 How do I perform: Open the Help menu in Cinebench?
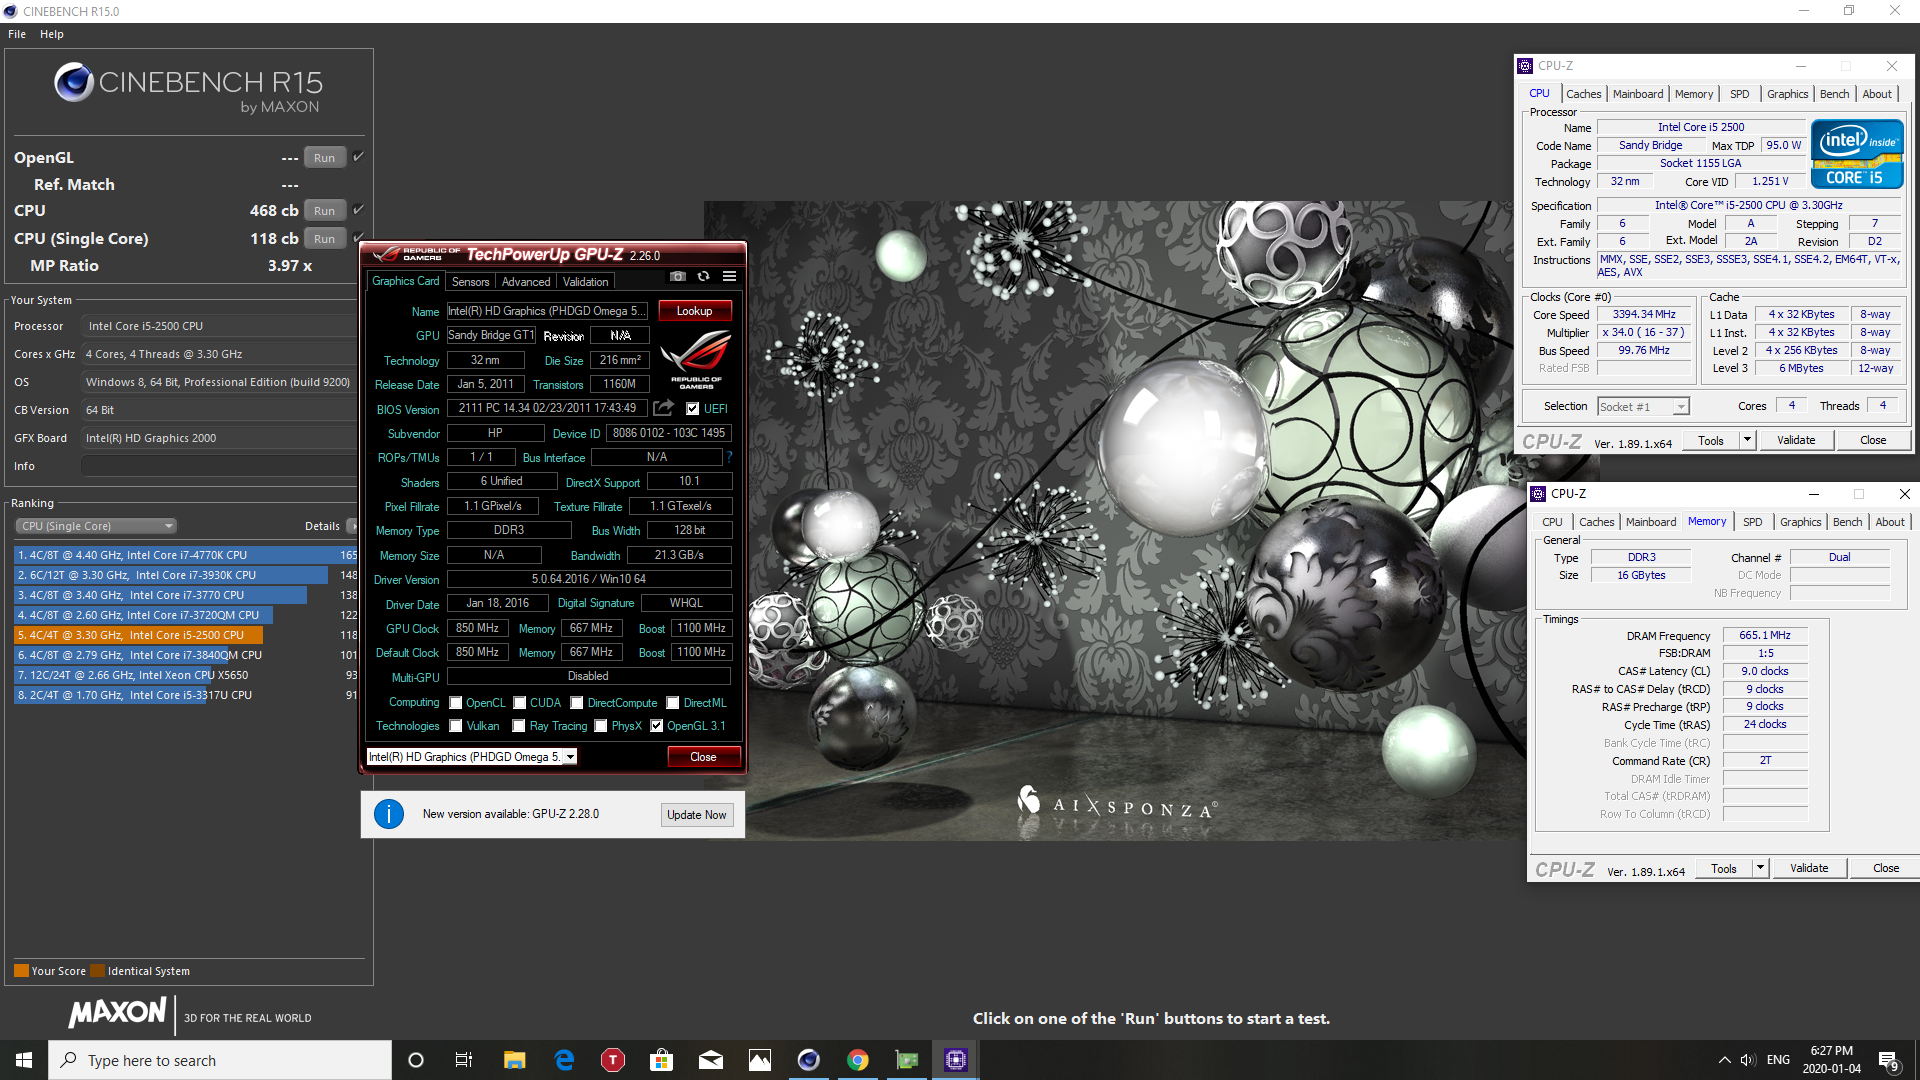[x=52, y=34]
